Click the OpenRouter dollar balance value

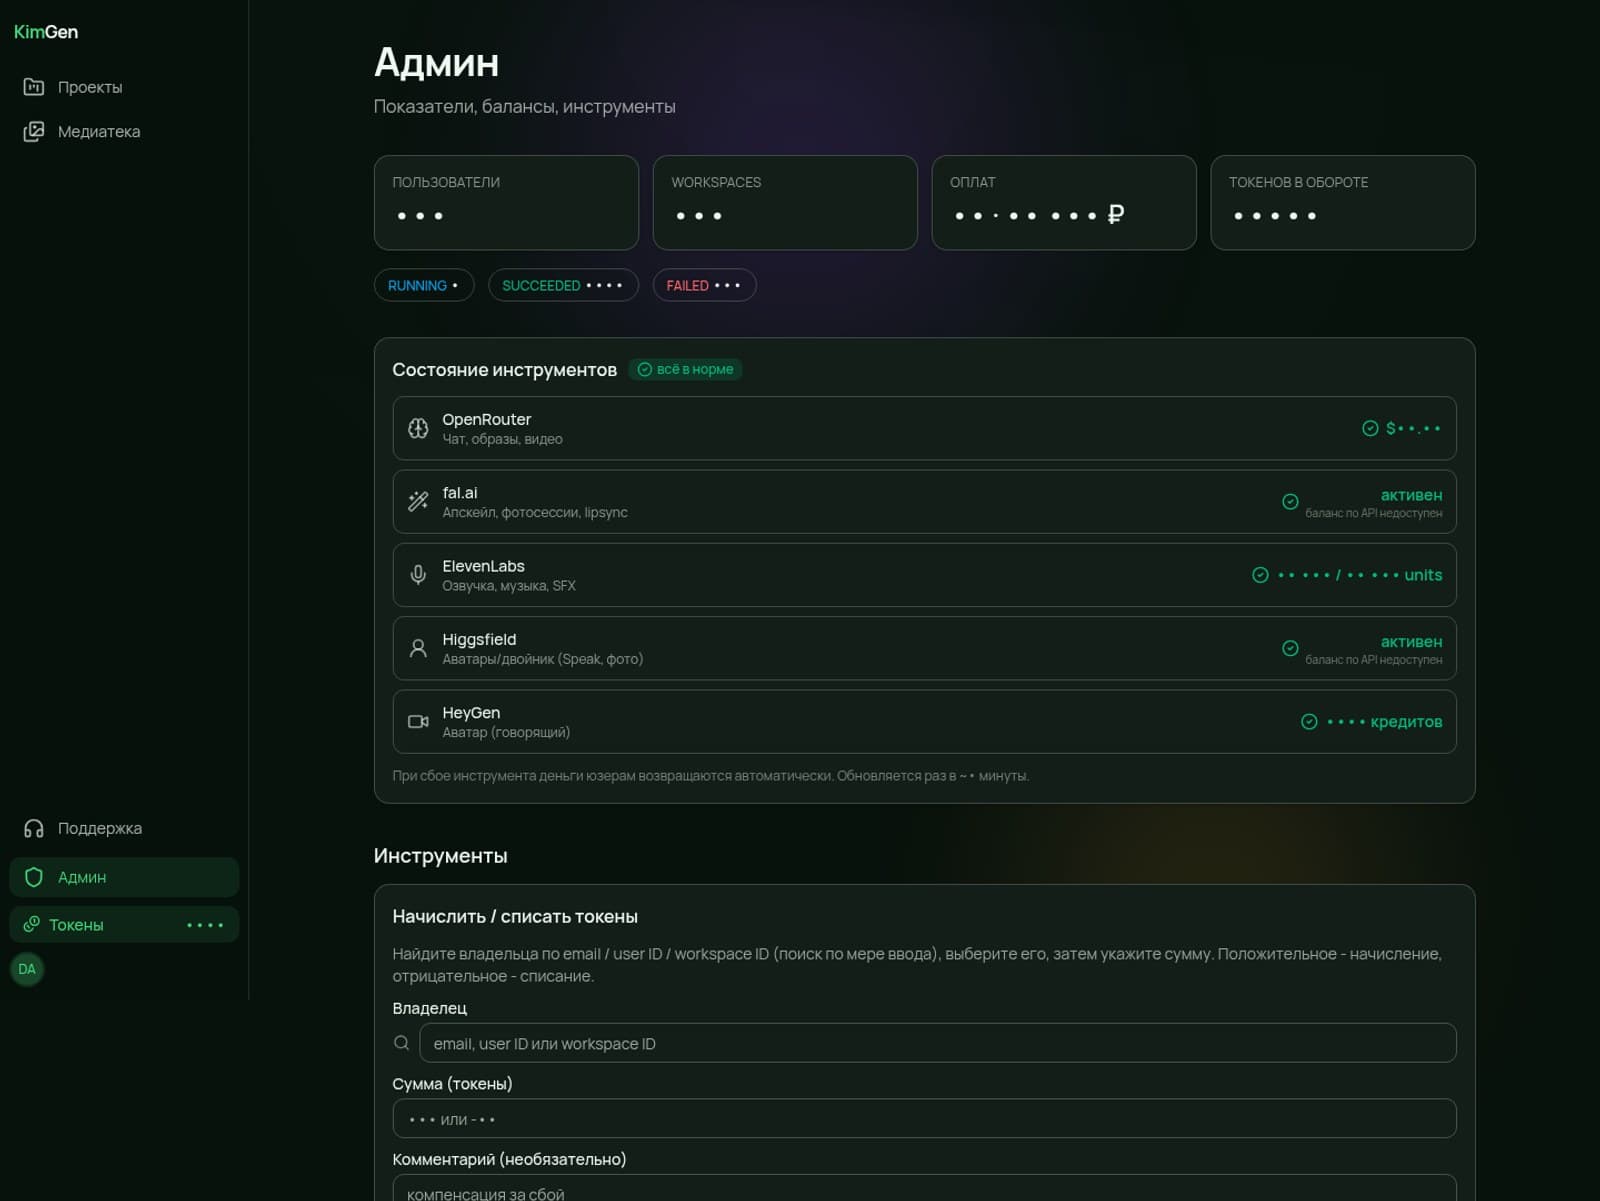tap(1413, 428)
